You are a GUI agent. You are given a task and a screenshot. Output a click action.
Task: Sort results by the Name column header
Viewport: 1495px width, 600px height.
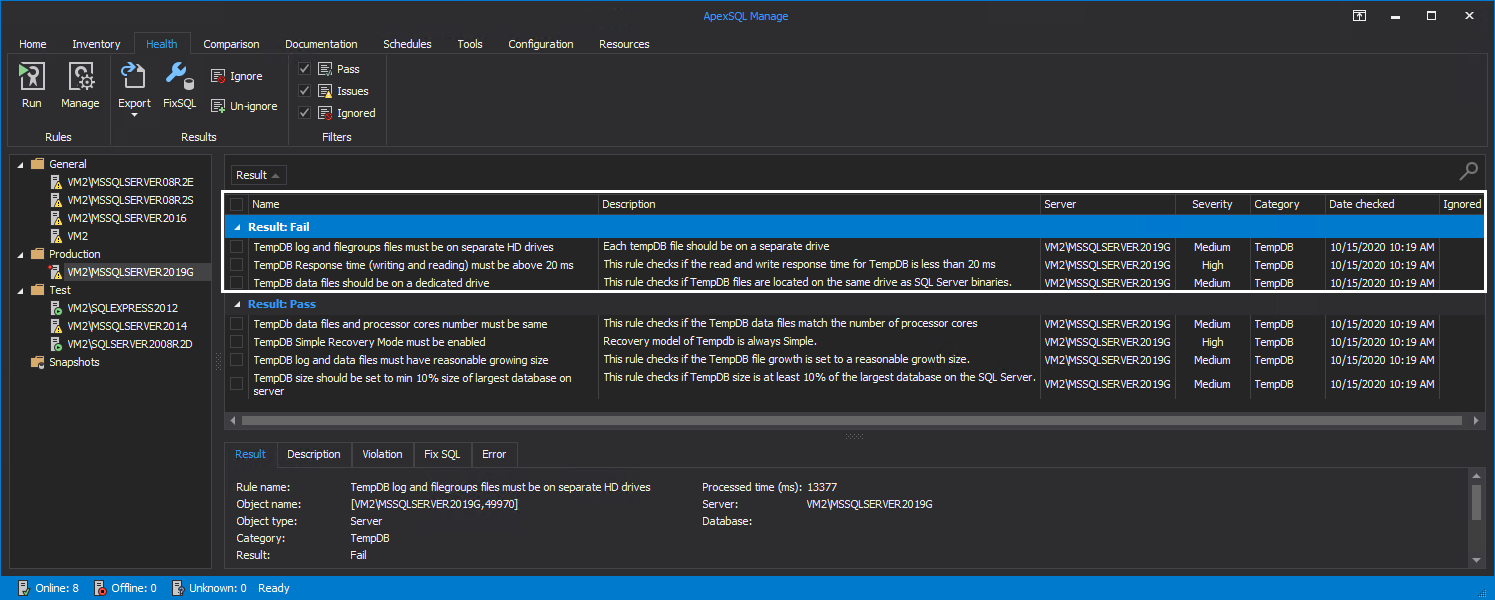(422, 204)
